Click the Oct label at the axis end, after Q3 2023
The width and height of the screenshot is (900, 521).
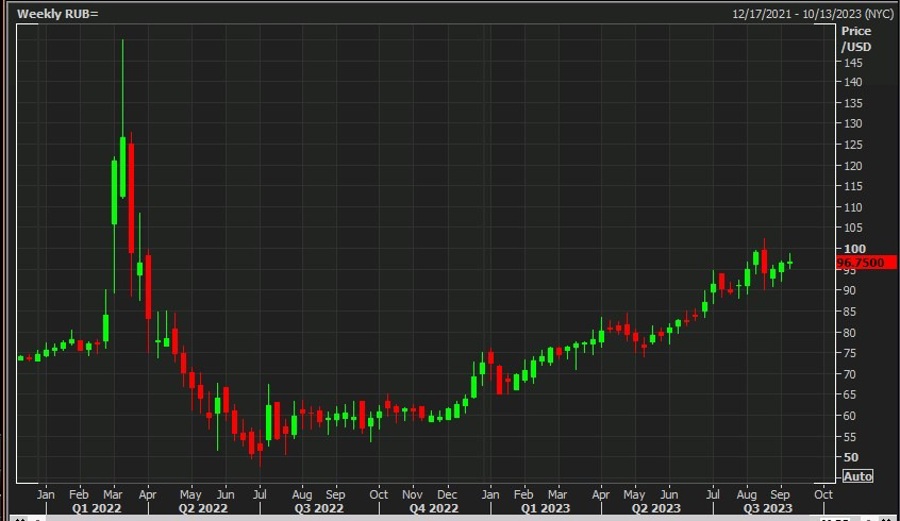point(823,495)
